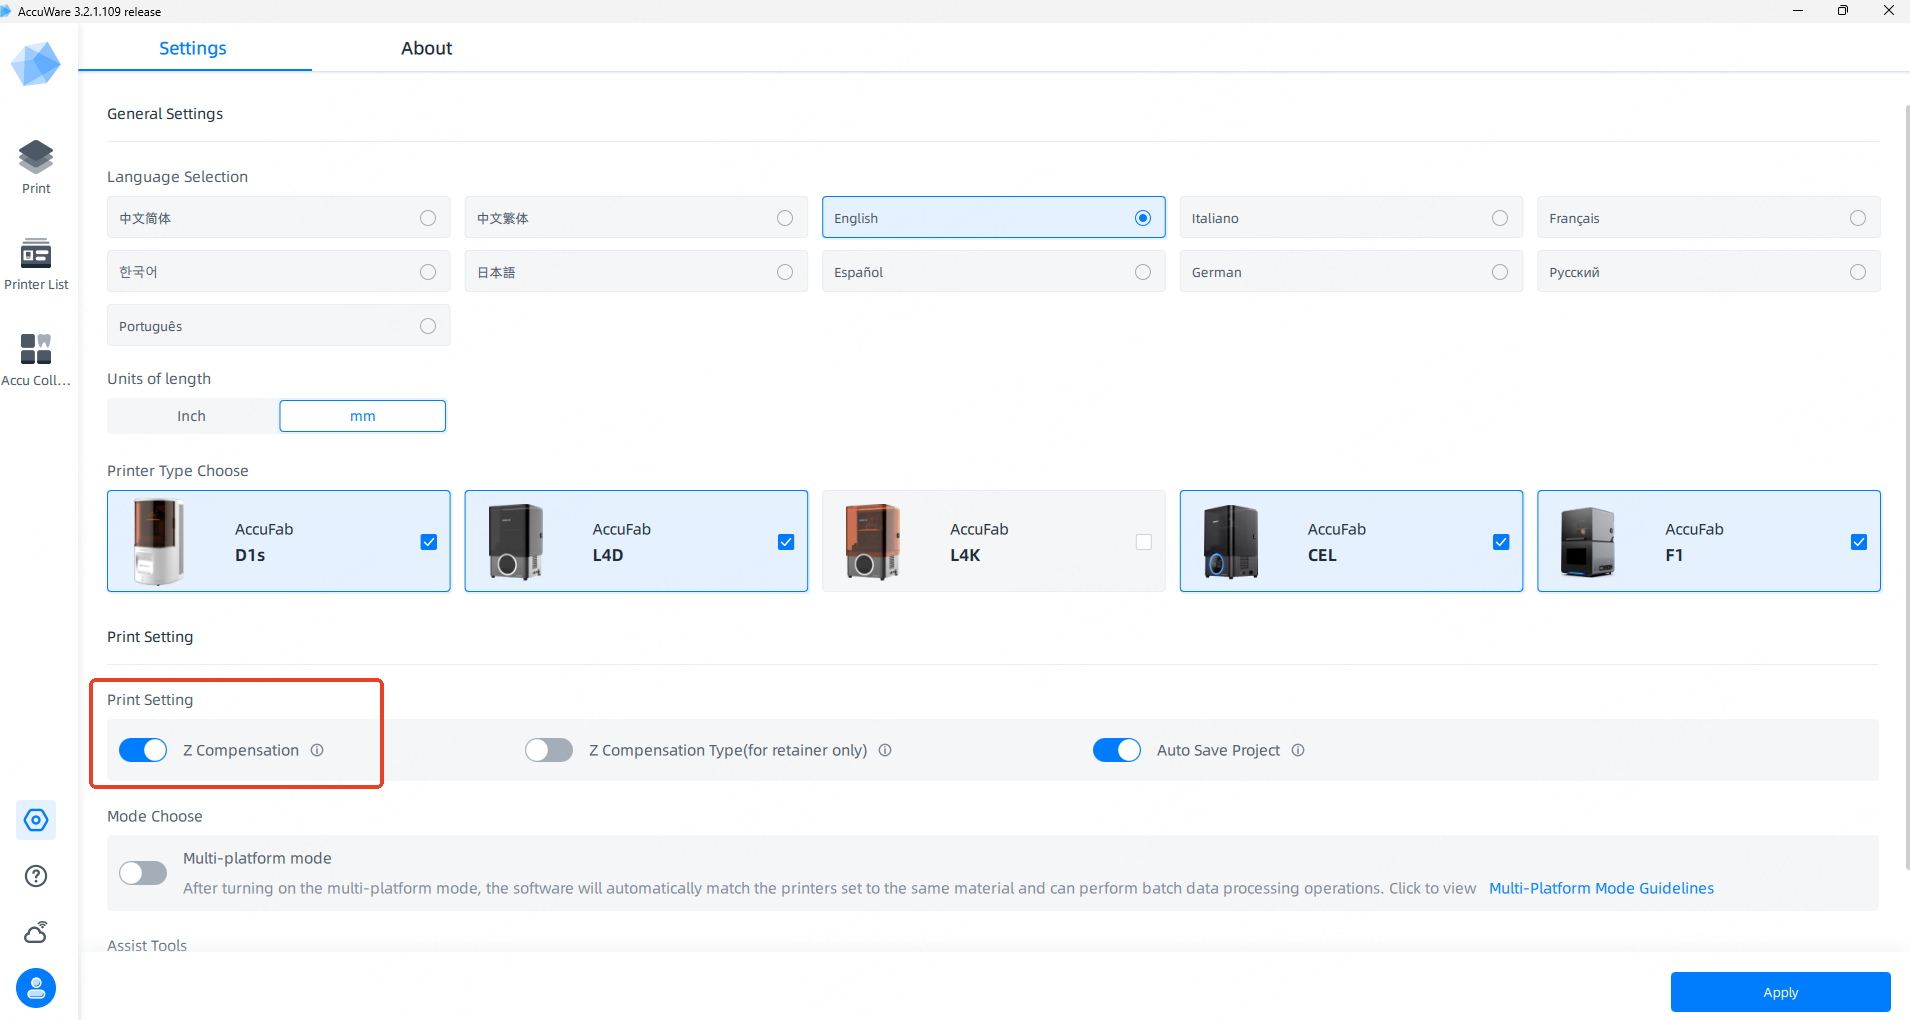Screen dimensions: 1910x1020
Task: Set units of length to mm
Action: (x=363, y=416)
